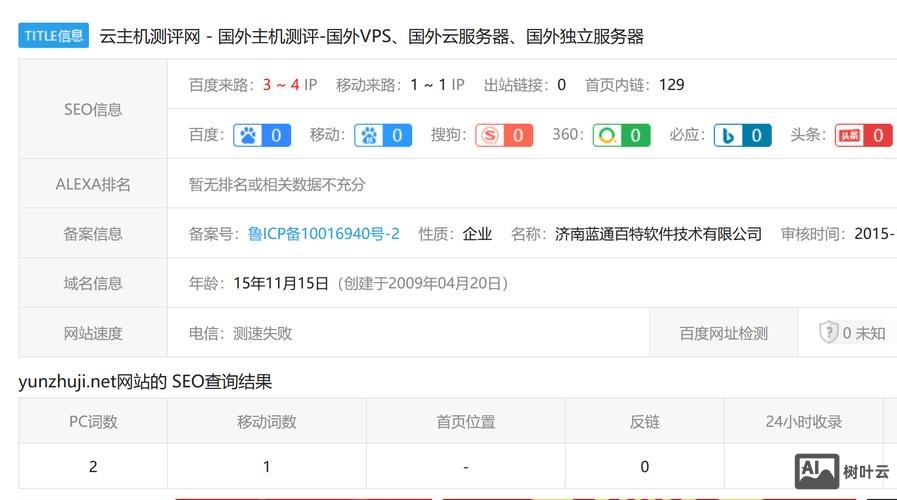This screenshot has width=897, height=500.
Task: Click the 0 未知 detection result
Action: click(864, 333)
